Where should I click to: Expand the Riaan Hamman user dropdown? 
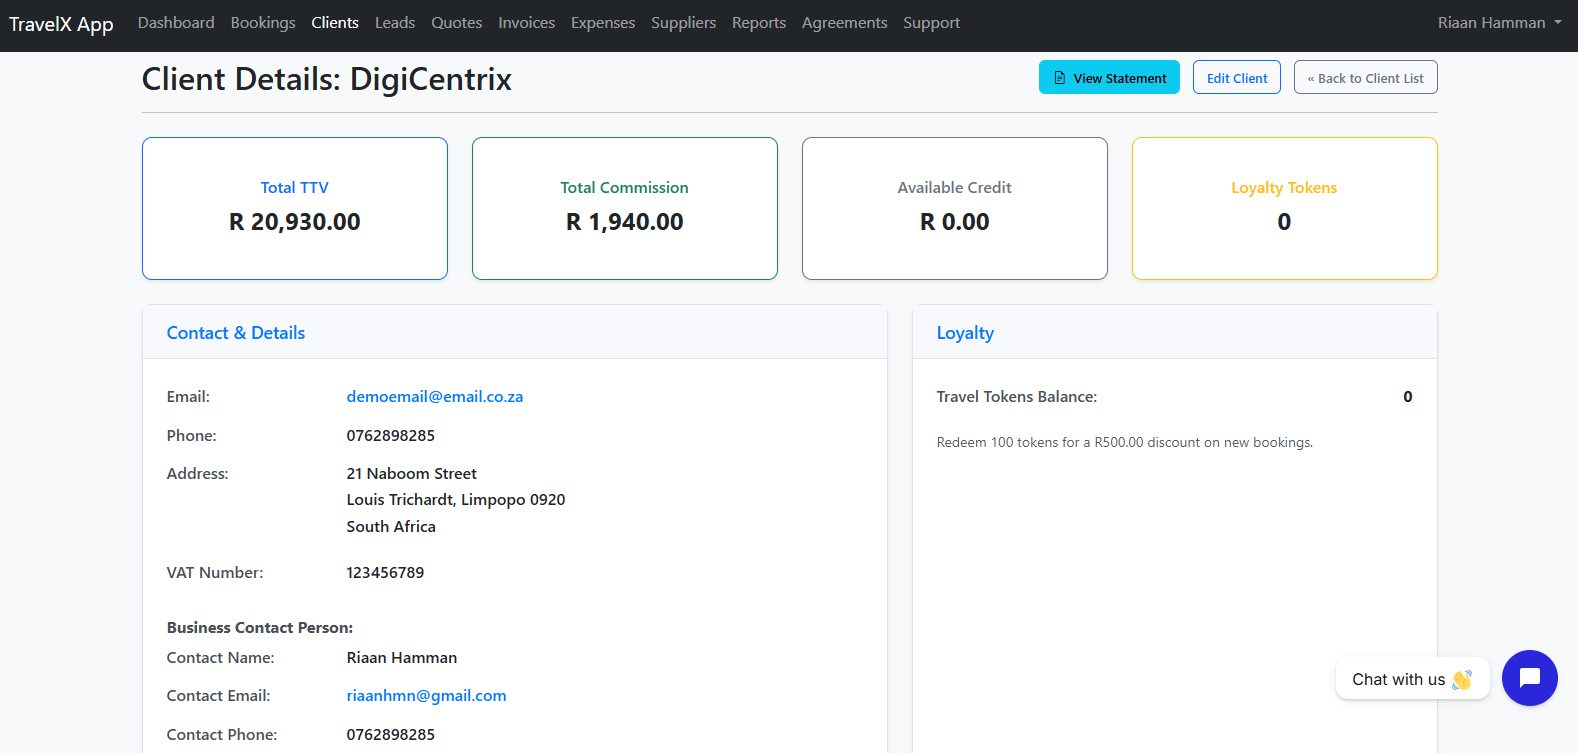pos(1498,23)
